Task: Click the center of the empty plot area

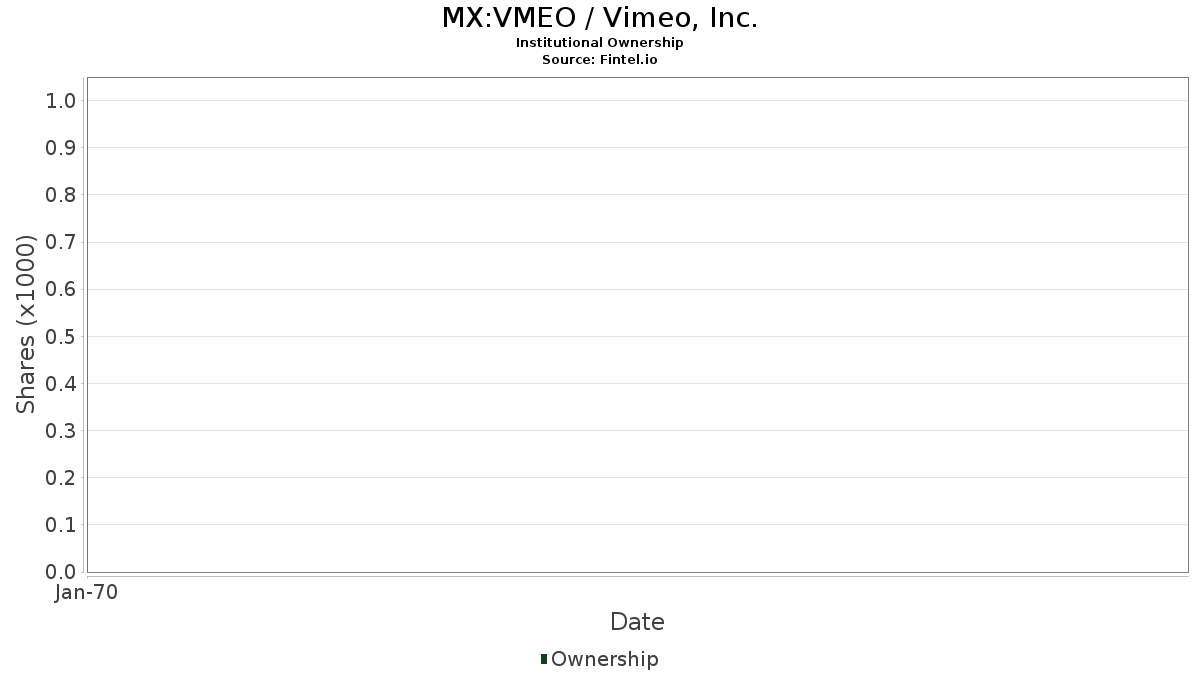Action: tap(637, 325)
